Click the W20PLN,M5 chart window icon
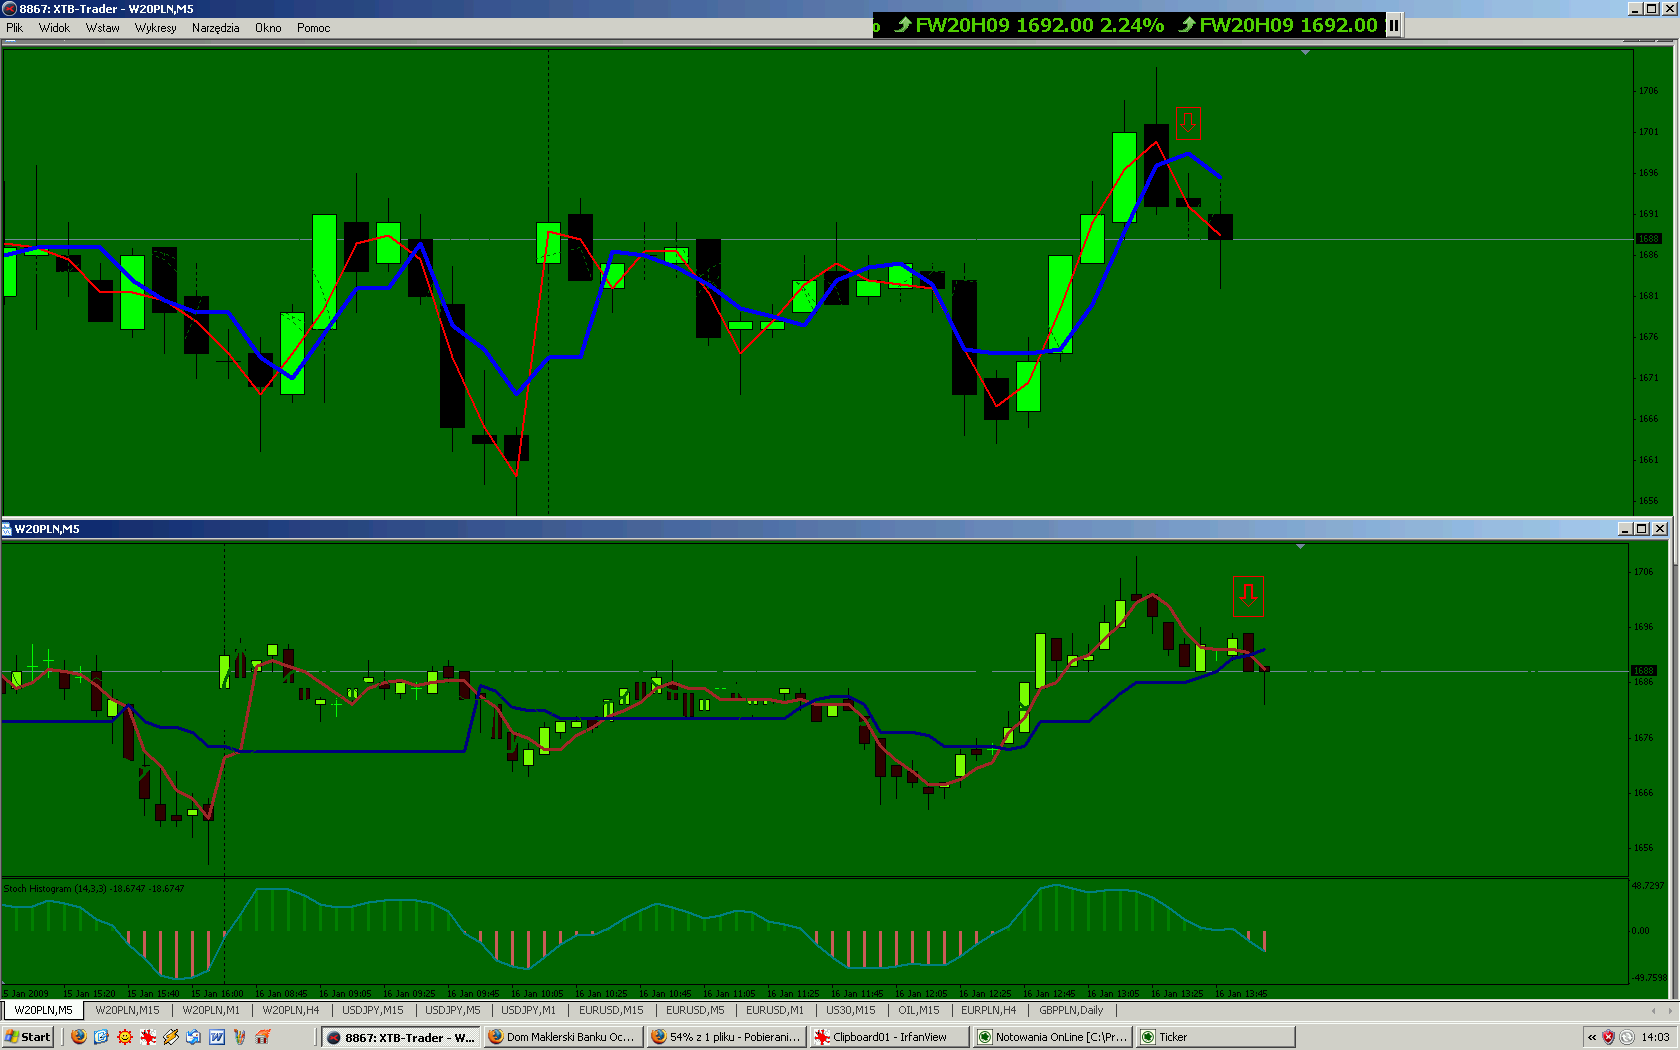The image size is (1680, 1050). click(7, 529)
